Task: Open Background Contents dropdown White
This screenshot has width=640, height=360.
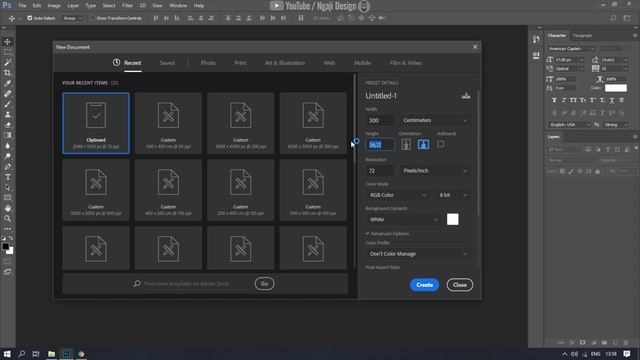Action: point(402,220)
